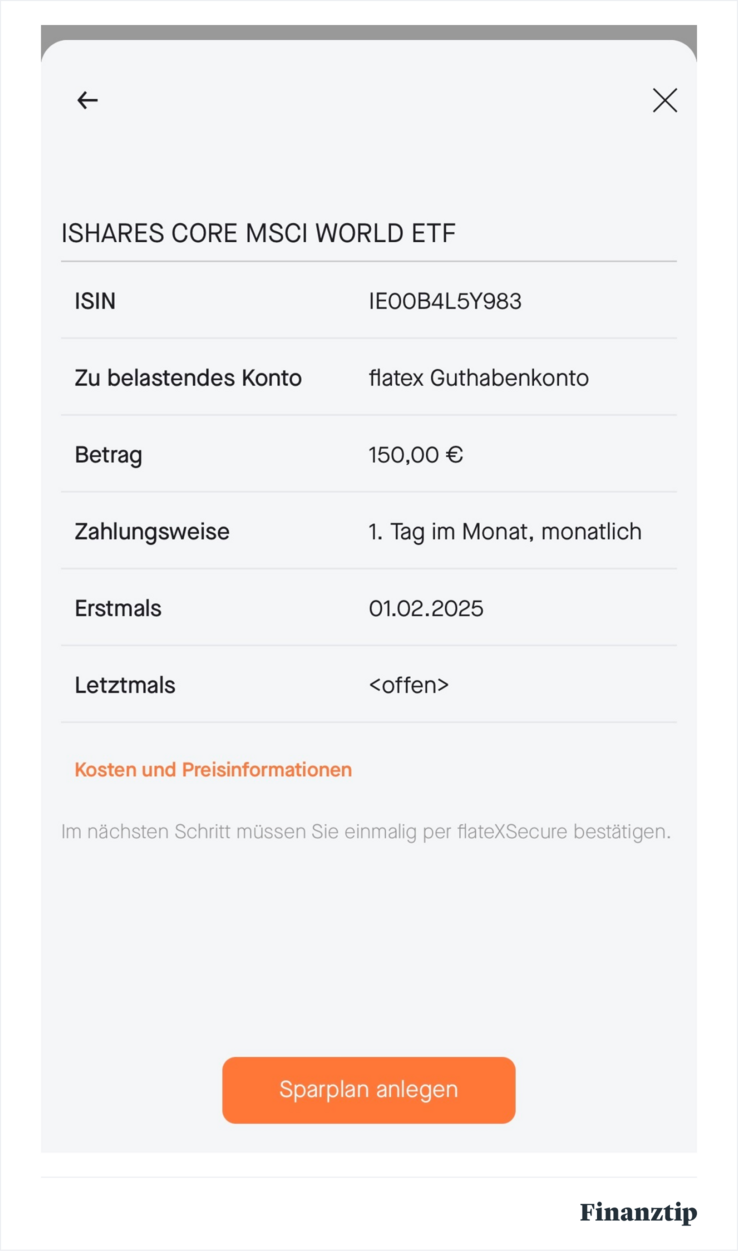Image resolution: width=738 pixels, height=1251 pixels.
Task: Open Kosten und Preisinformationen link
Action: pos(213,770)
